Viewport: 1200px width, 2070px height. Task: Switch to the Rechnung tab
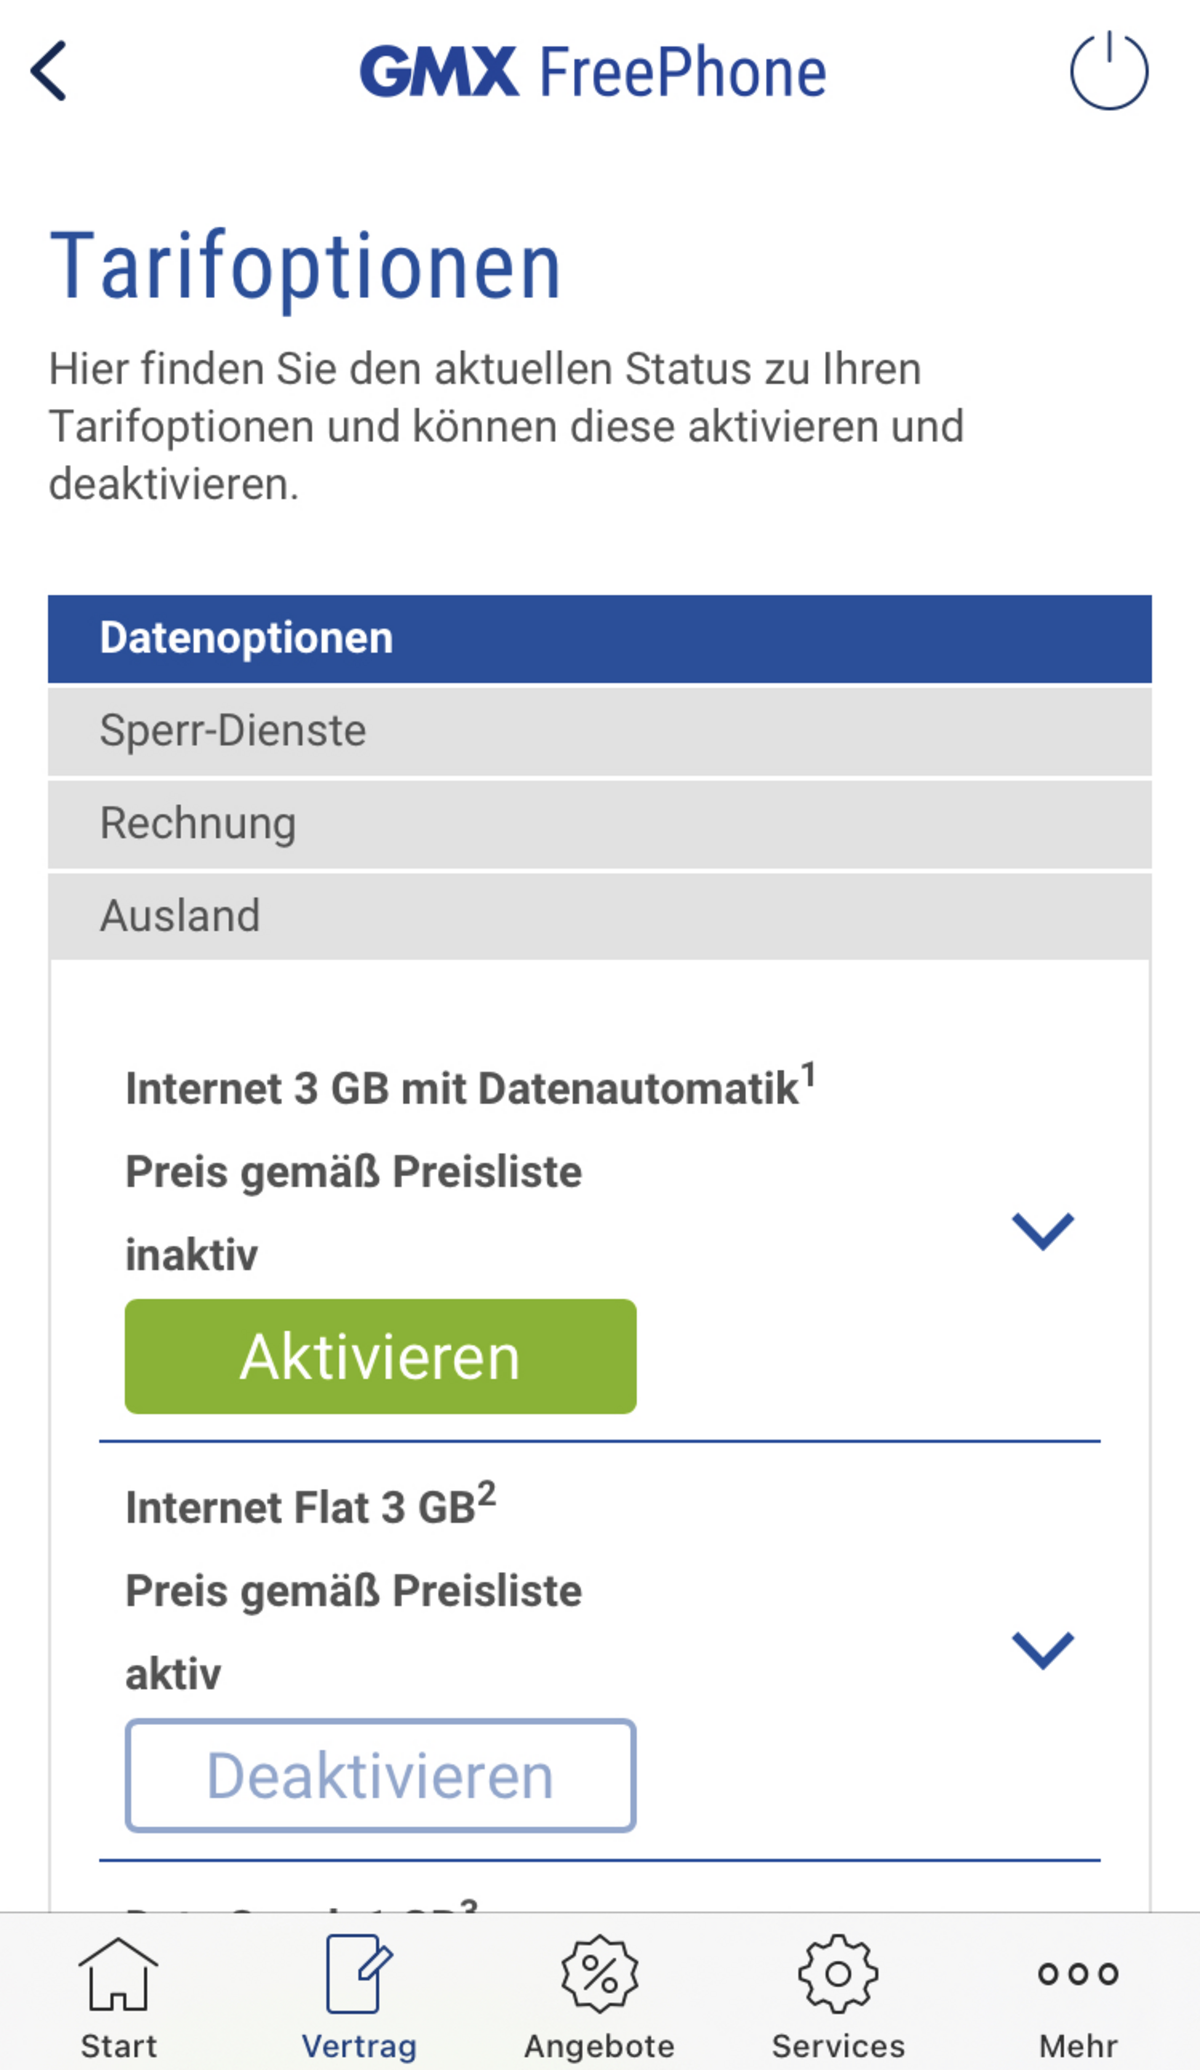pyautogui.click(x=600, y=824)
